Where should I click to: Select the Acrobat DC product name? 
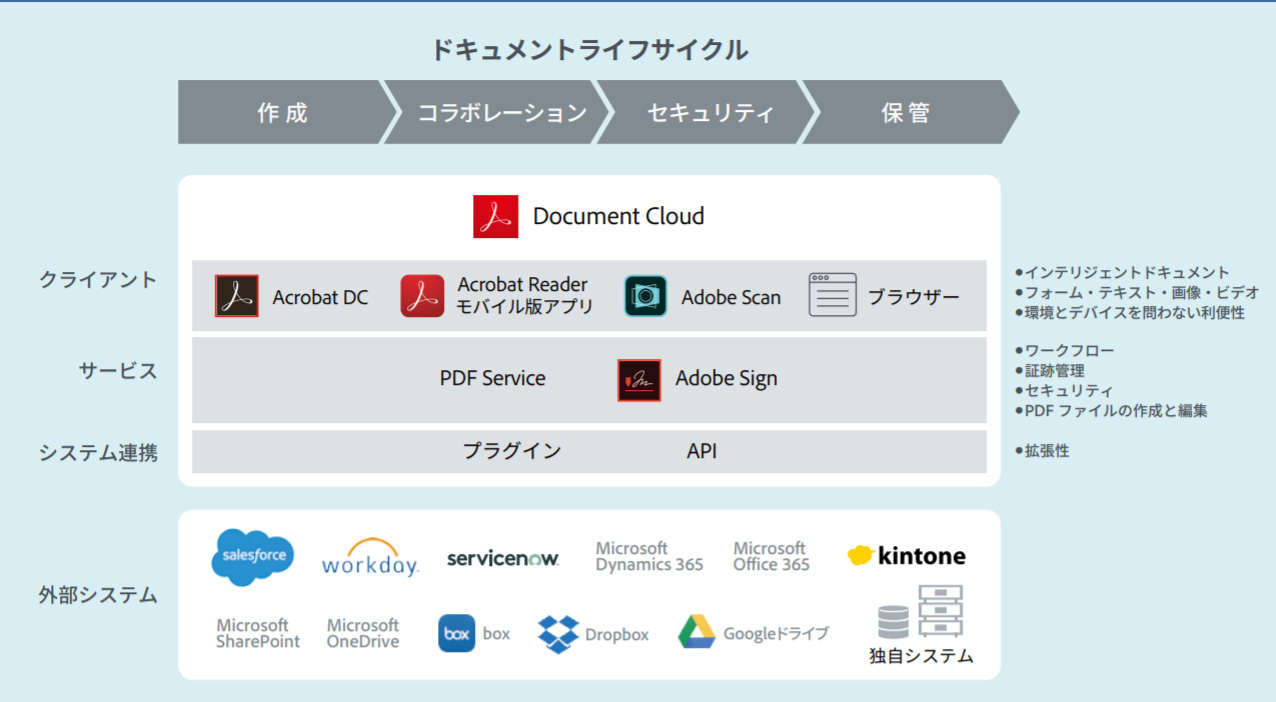click(320, 297)
